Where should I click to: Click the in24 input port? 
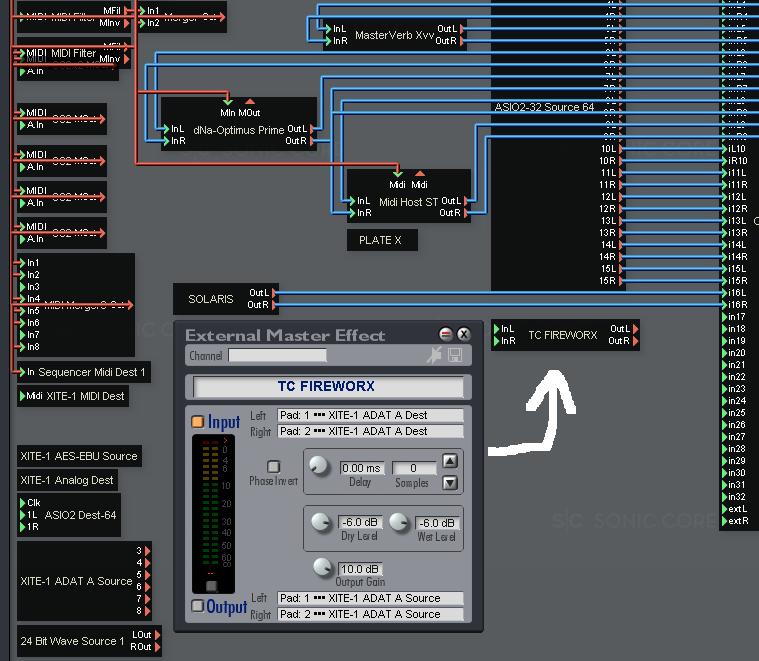[725, 401]
